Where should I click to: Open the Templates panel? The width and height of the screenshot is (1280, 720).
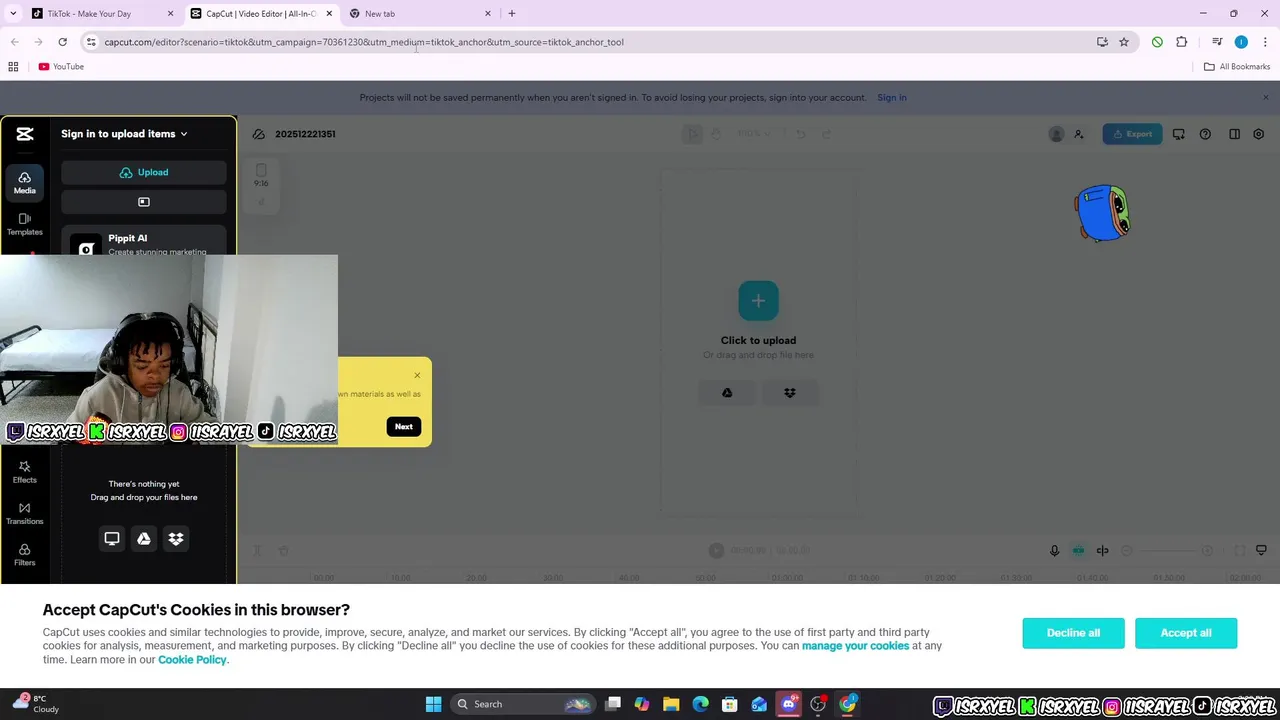[25, 224]
